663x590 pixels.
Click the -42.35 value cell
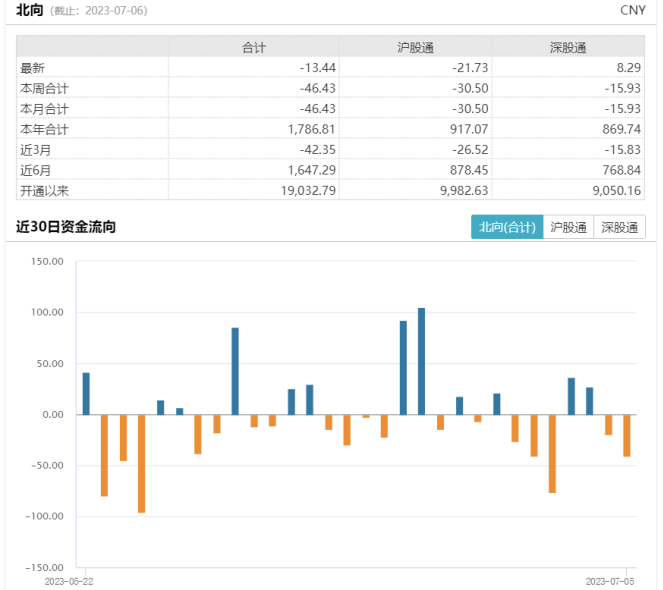pyautogui.click(x=318, y=150)
